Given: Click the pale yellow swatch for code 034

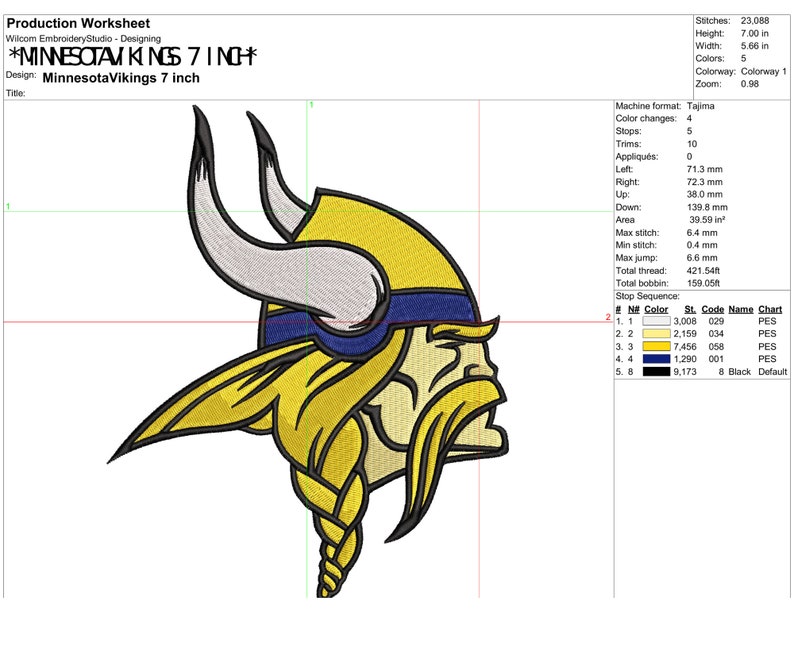Looking at the screenshot, I should pos(656,334).
